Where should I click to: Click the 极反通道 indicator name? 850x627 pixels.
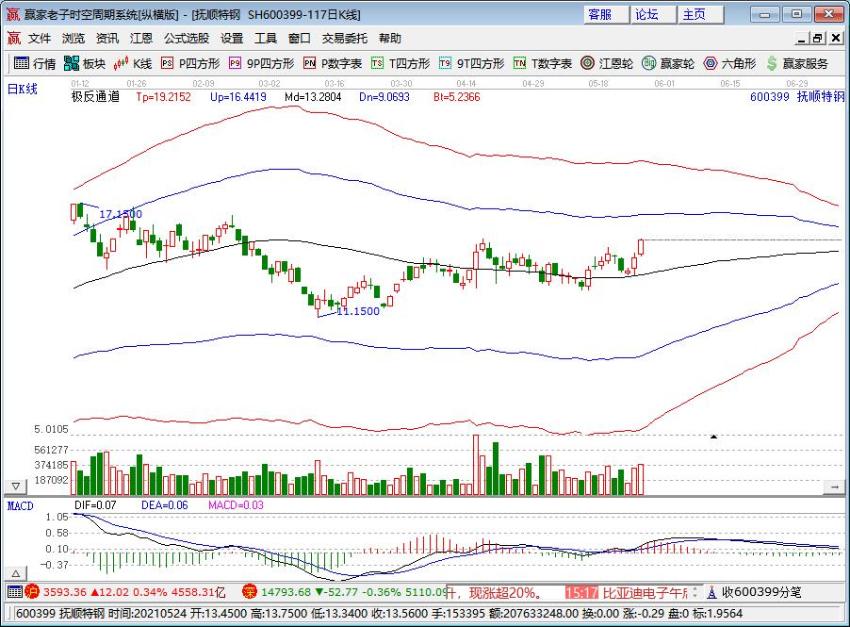(x=95, y=97)
